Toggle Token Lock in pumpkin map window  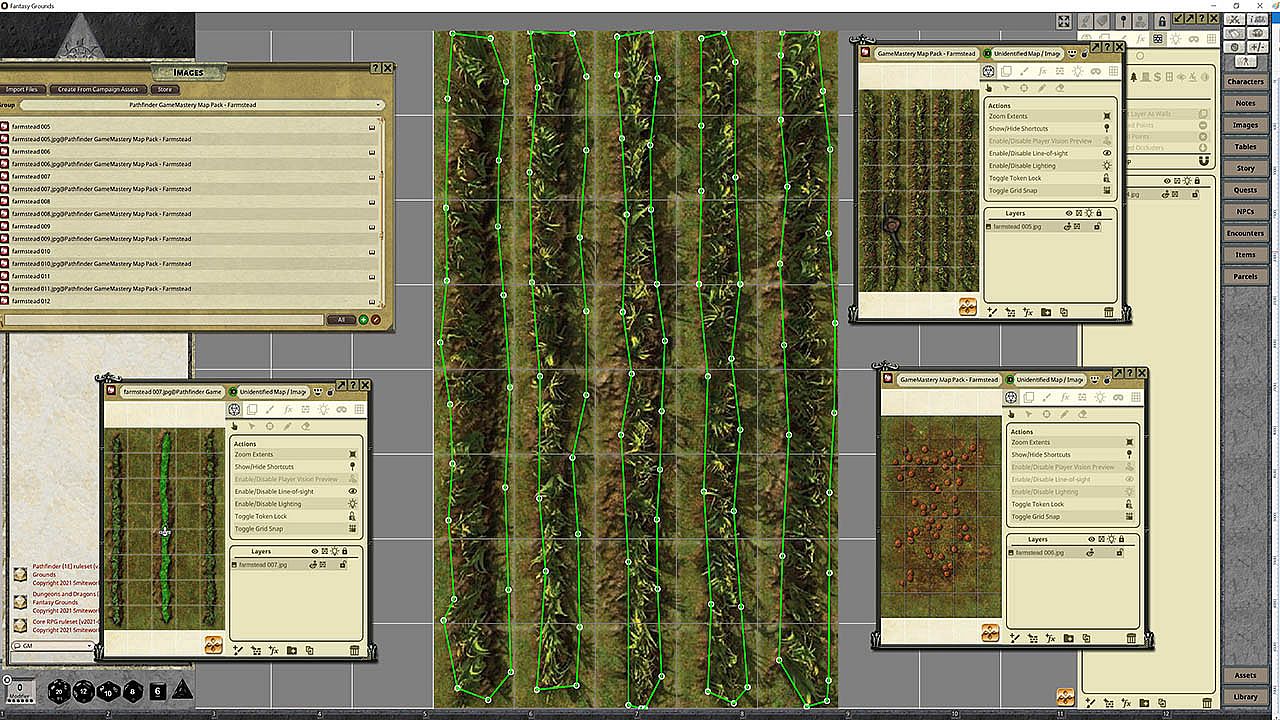[x=1071, y=505]
